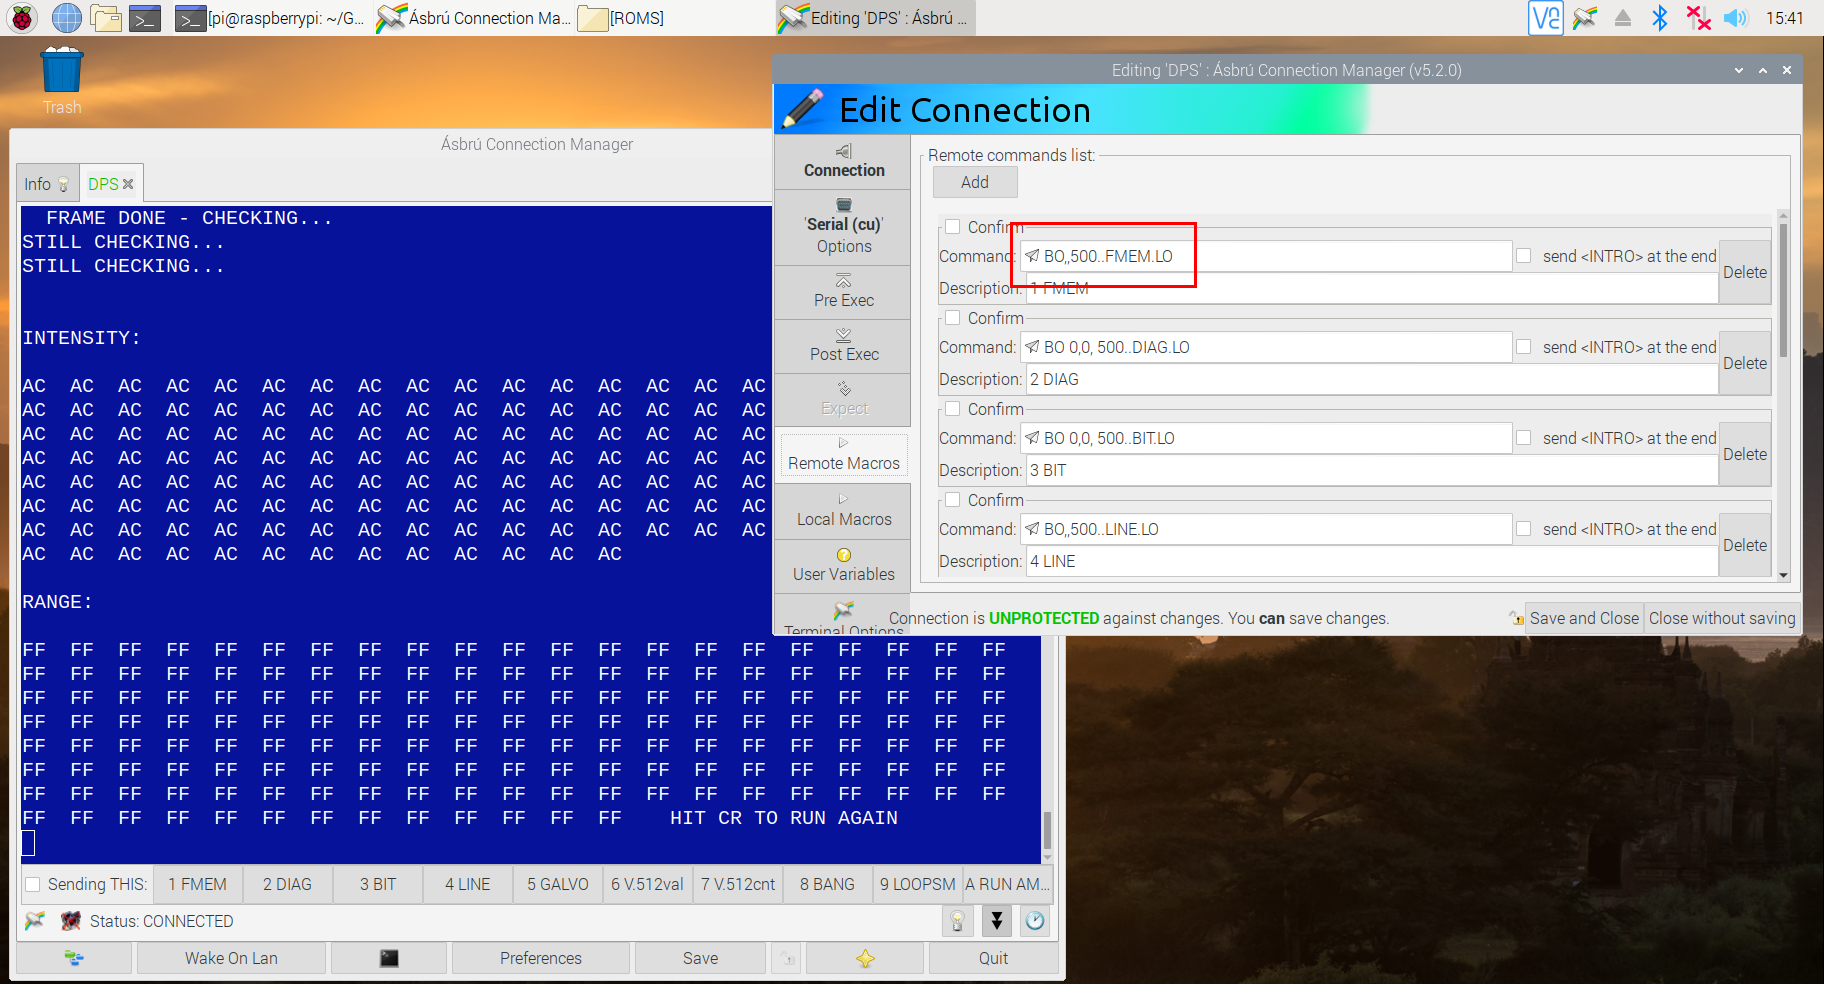The image size is (1824, 984).
Task: Open the Local Macros panel
Action: tap(842, 511)
